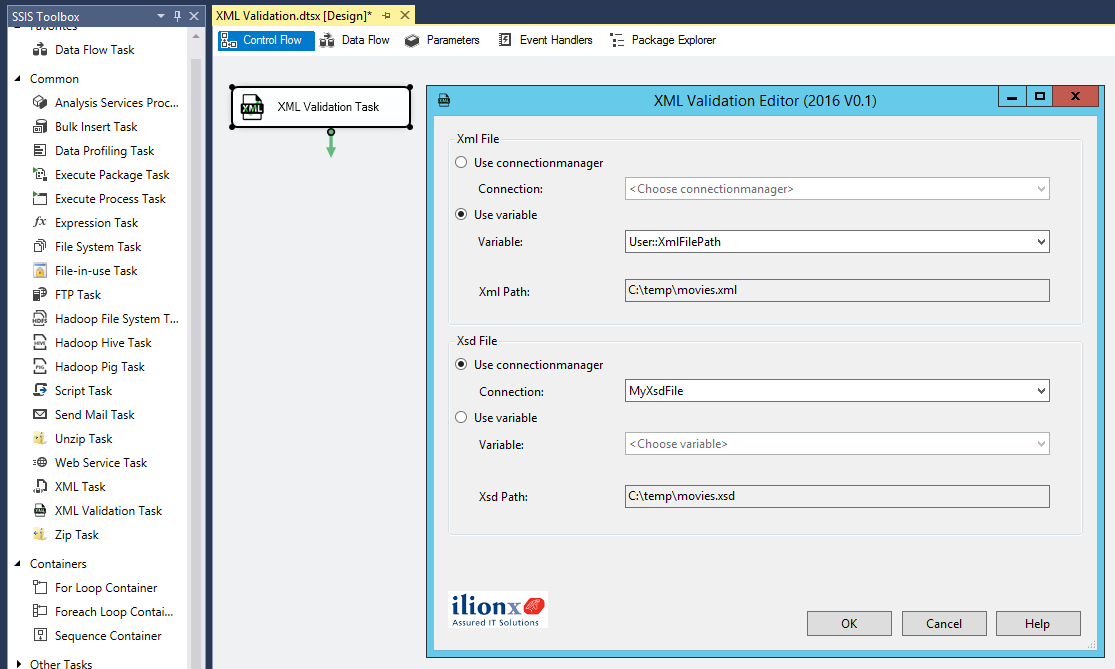Collapse the Common toolbox group
The image size is (1115, 669).
[x=18, y=78]
